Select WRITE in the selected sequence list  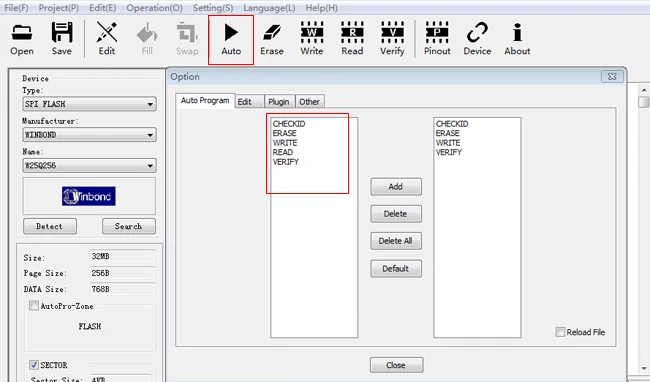point(448,143)
